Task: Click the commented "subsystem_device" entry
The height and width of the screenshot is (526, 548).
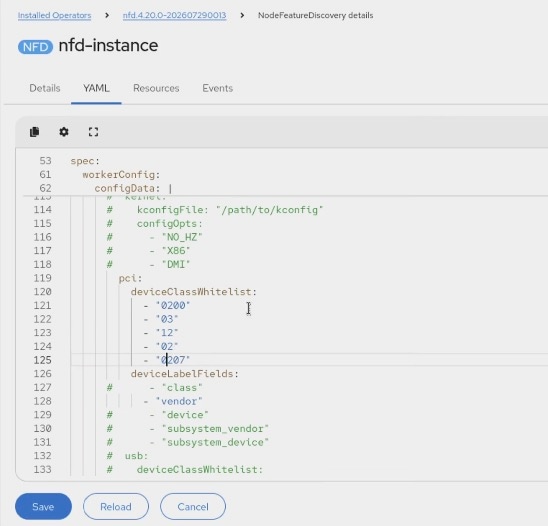Action: [x=215, y=442]
